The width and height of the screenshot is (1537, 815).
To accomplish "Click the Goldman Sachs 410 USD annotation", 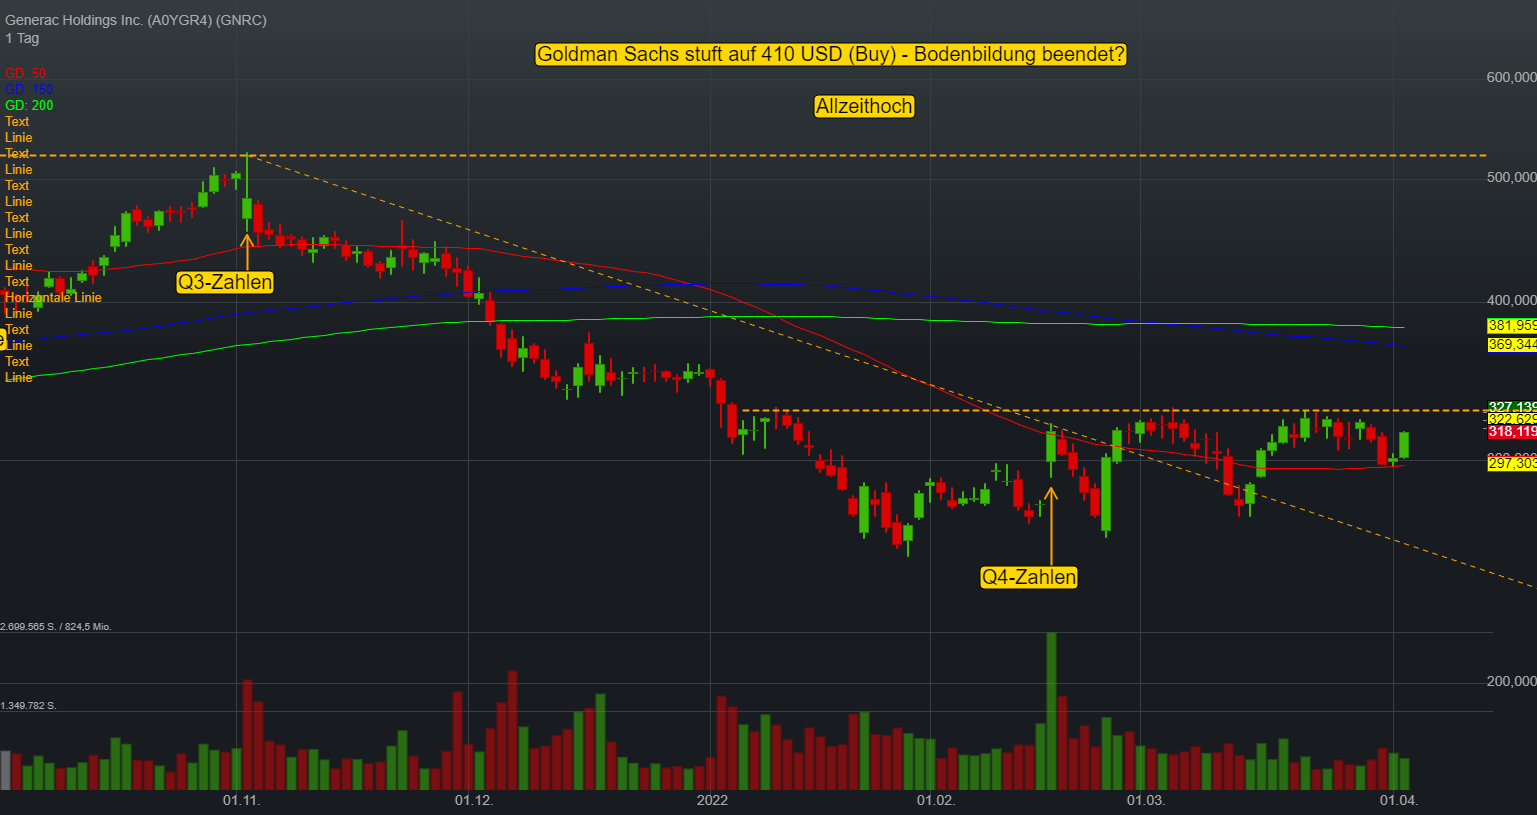I will [831, 54].
